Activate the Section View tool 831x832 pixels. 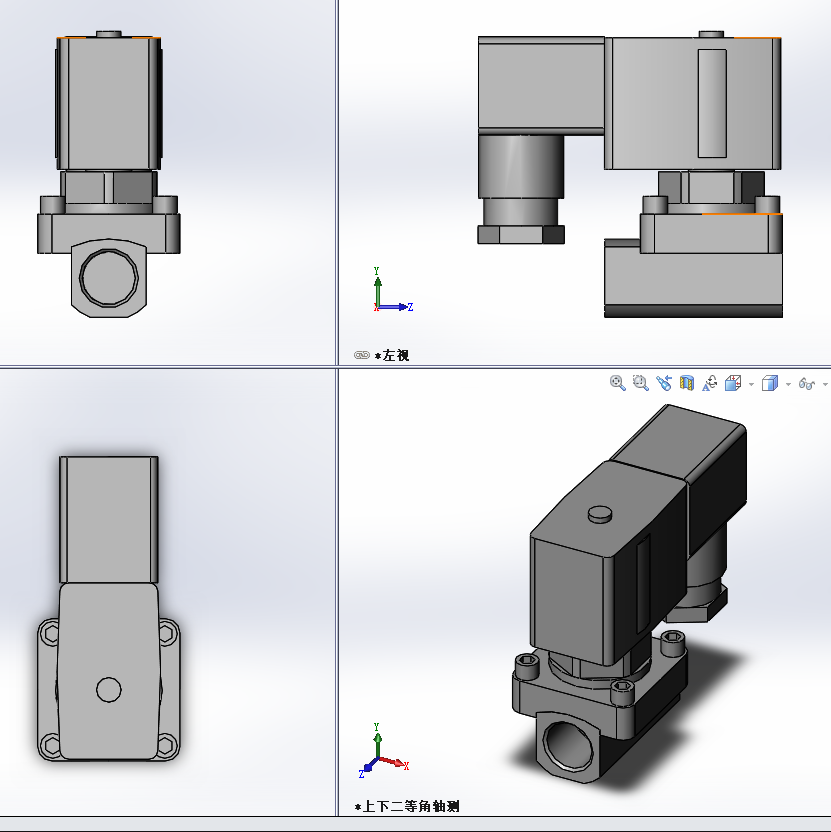click(x=687, y=383)
